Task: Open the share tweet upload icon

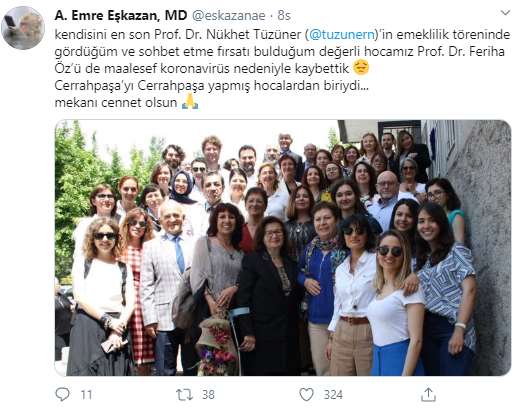Action: pos(428,394)
